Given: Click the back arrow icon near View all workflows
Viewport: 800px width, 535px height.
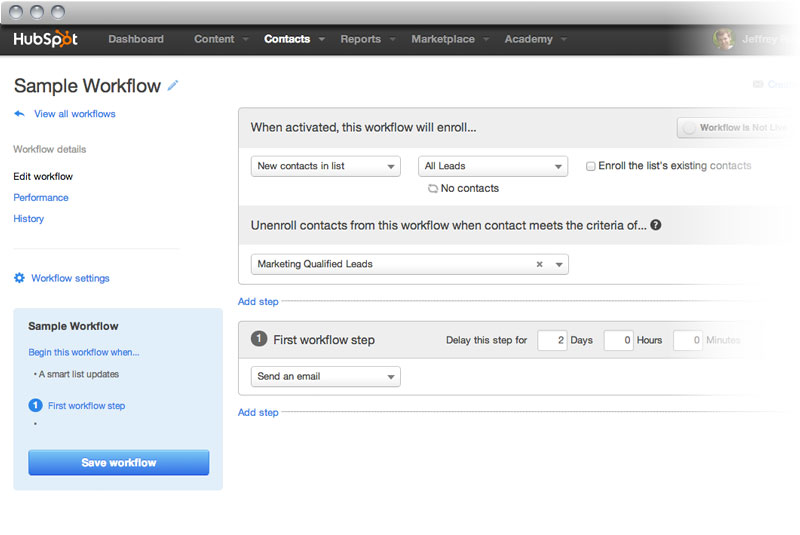Looking at the screenshot, I should pos(19,114).
